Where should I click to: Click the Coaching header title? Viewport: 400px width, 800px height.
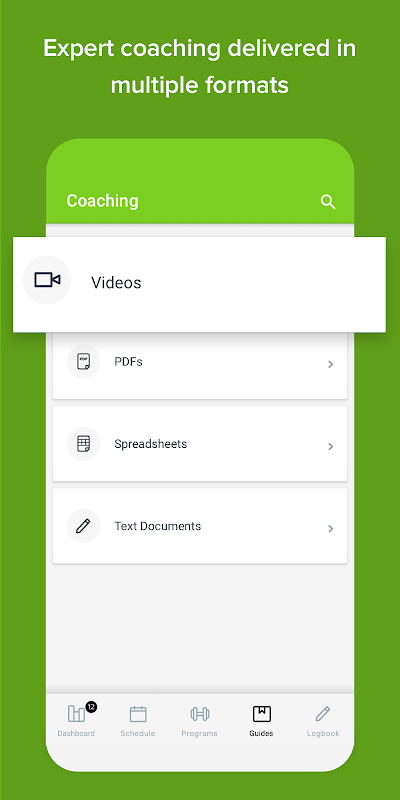[x=102, y=201]
